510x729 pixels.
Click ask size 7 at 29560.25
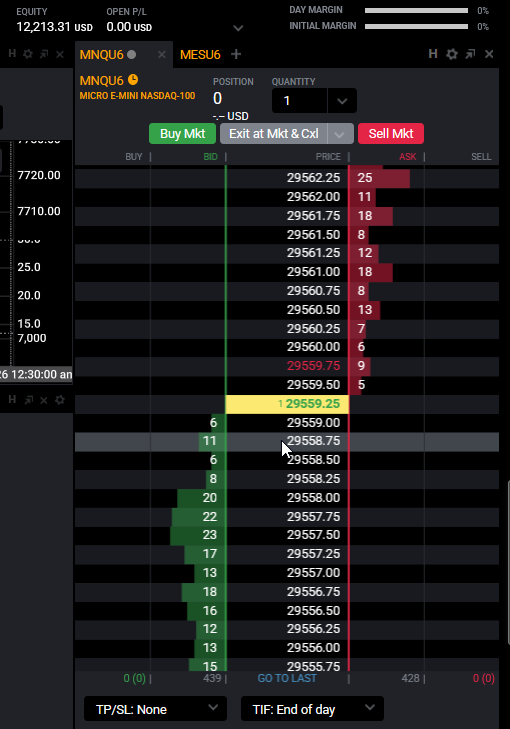[361, 329]
